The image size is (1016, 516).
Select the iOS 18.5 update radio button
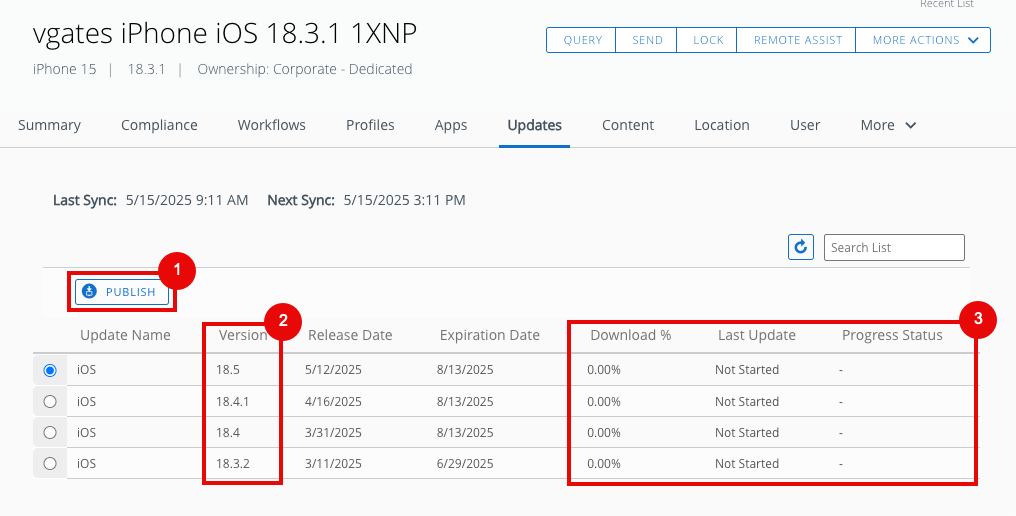pos(50,370)
